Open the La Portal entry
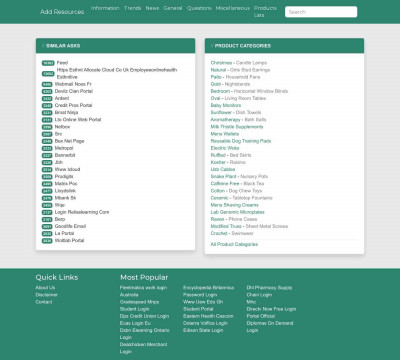The height and width of the screenshot is (360, 400). pos(64,233)
